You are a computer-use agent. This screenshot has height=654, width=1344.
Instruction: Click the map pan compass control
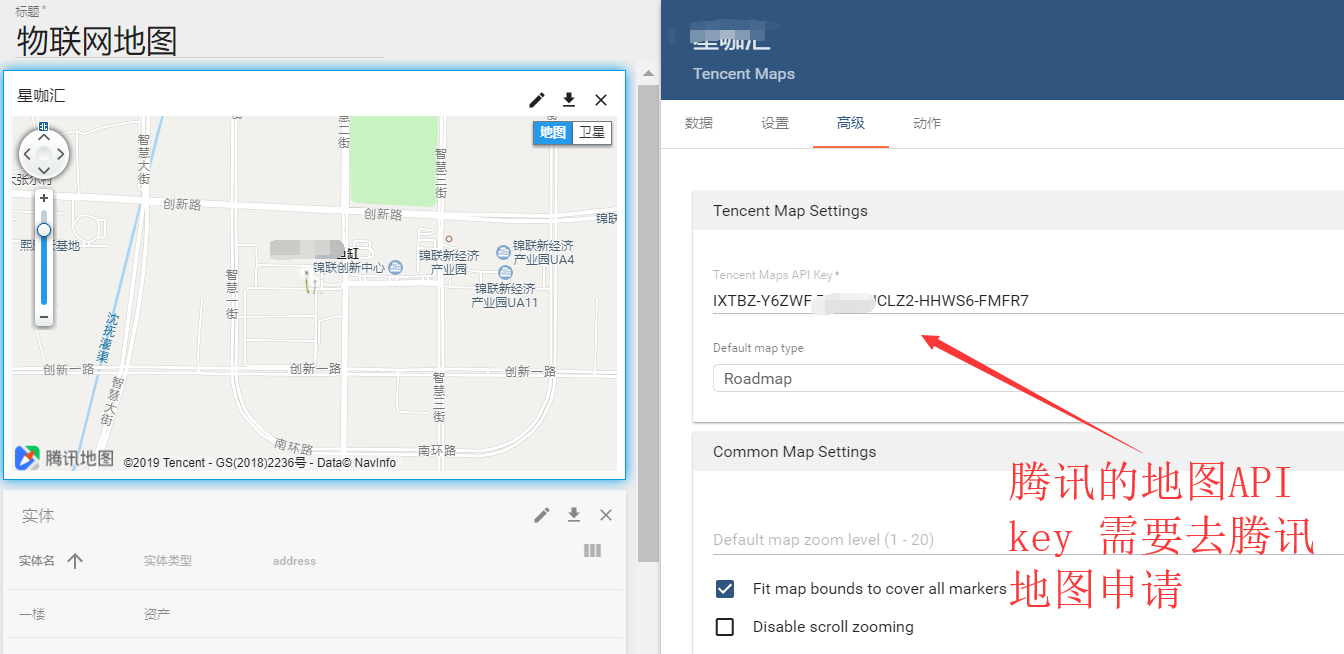click(x=43, y=152)
